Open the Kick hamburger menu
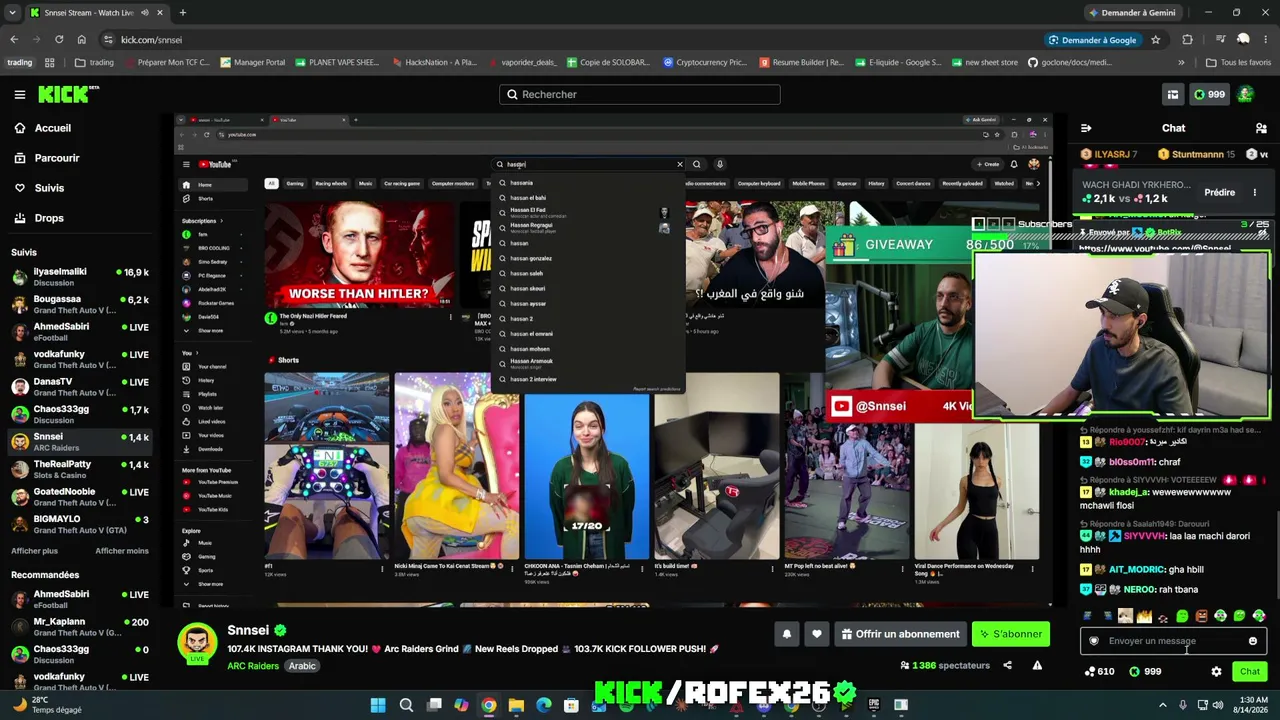1280x720 pixels. coord(19,94)
